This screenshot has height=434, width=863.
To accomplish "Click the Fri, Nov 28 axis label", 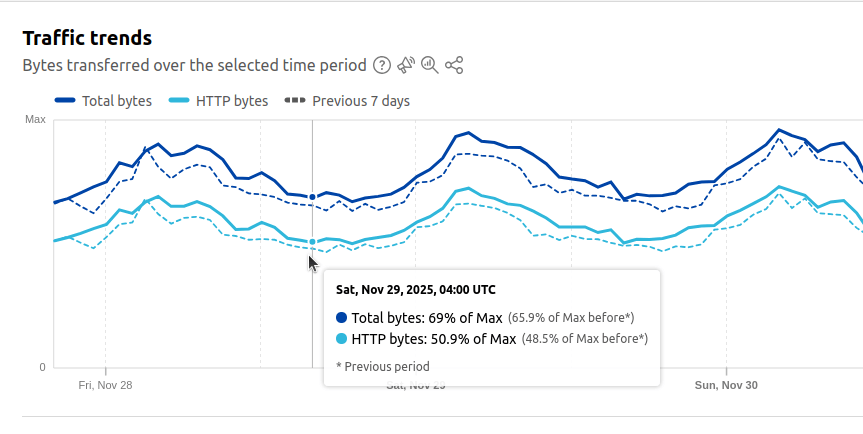I will pyautogui.click(x=105, y=385).
